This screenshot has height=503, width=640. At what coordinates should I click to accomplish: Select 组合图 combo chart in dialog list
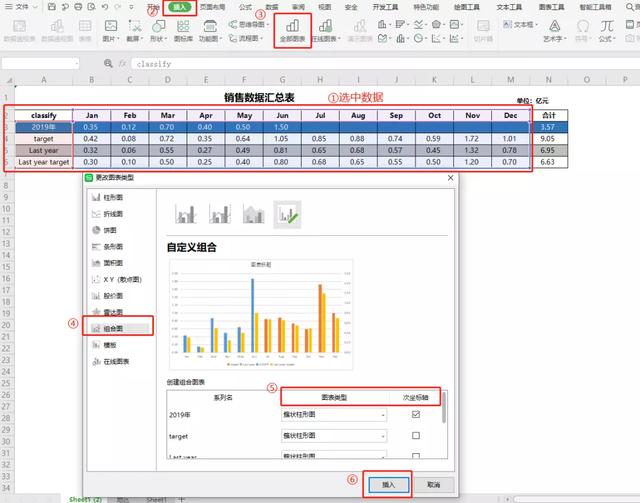[x=119, y=328]
